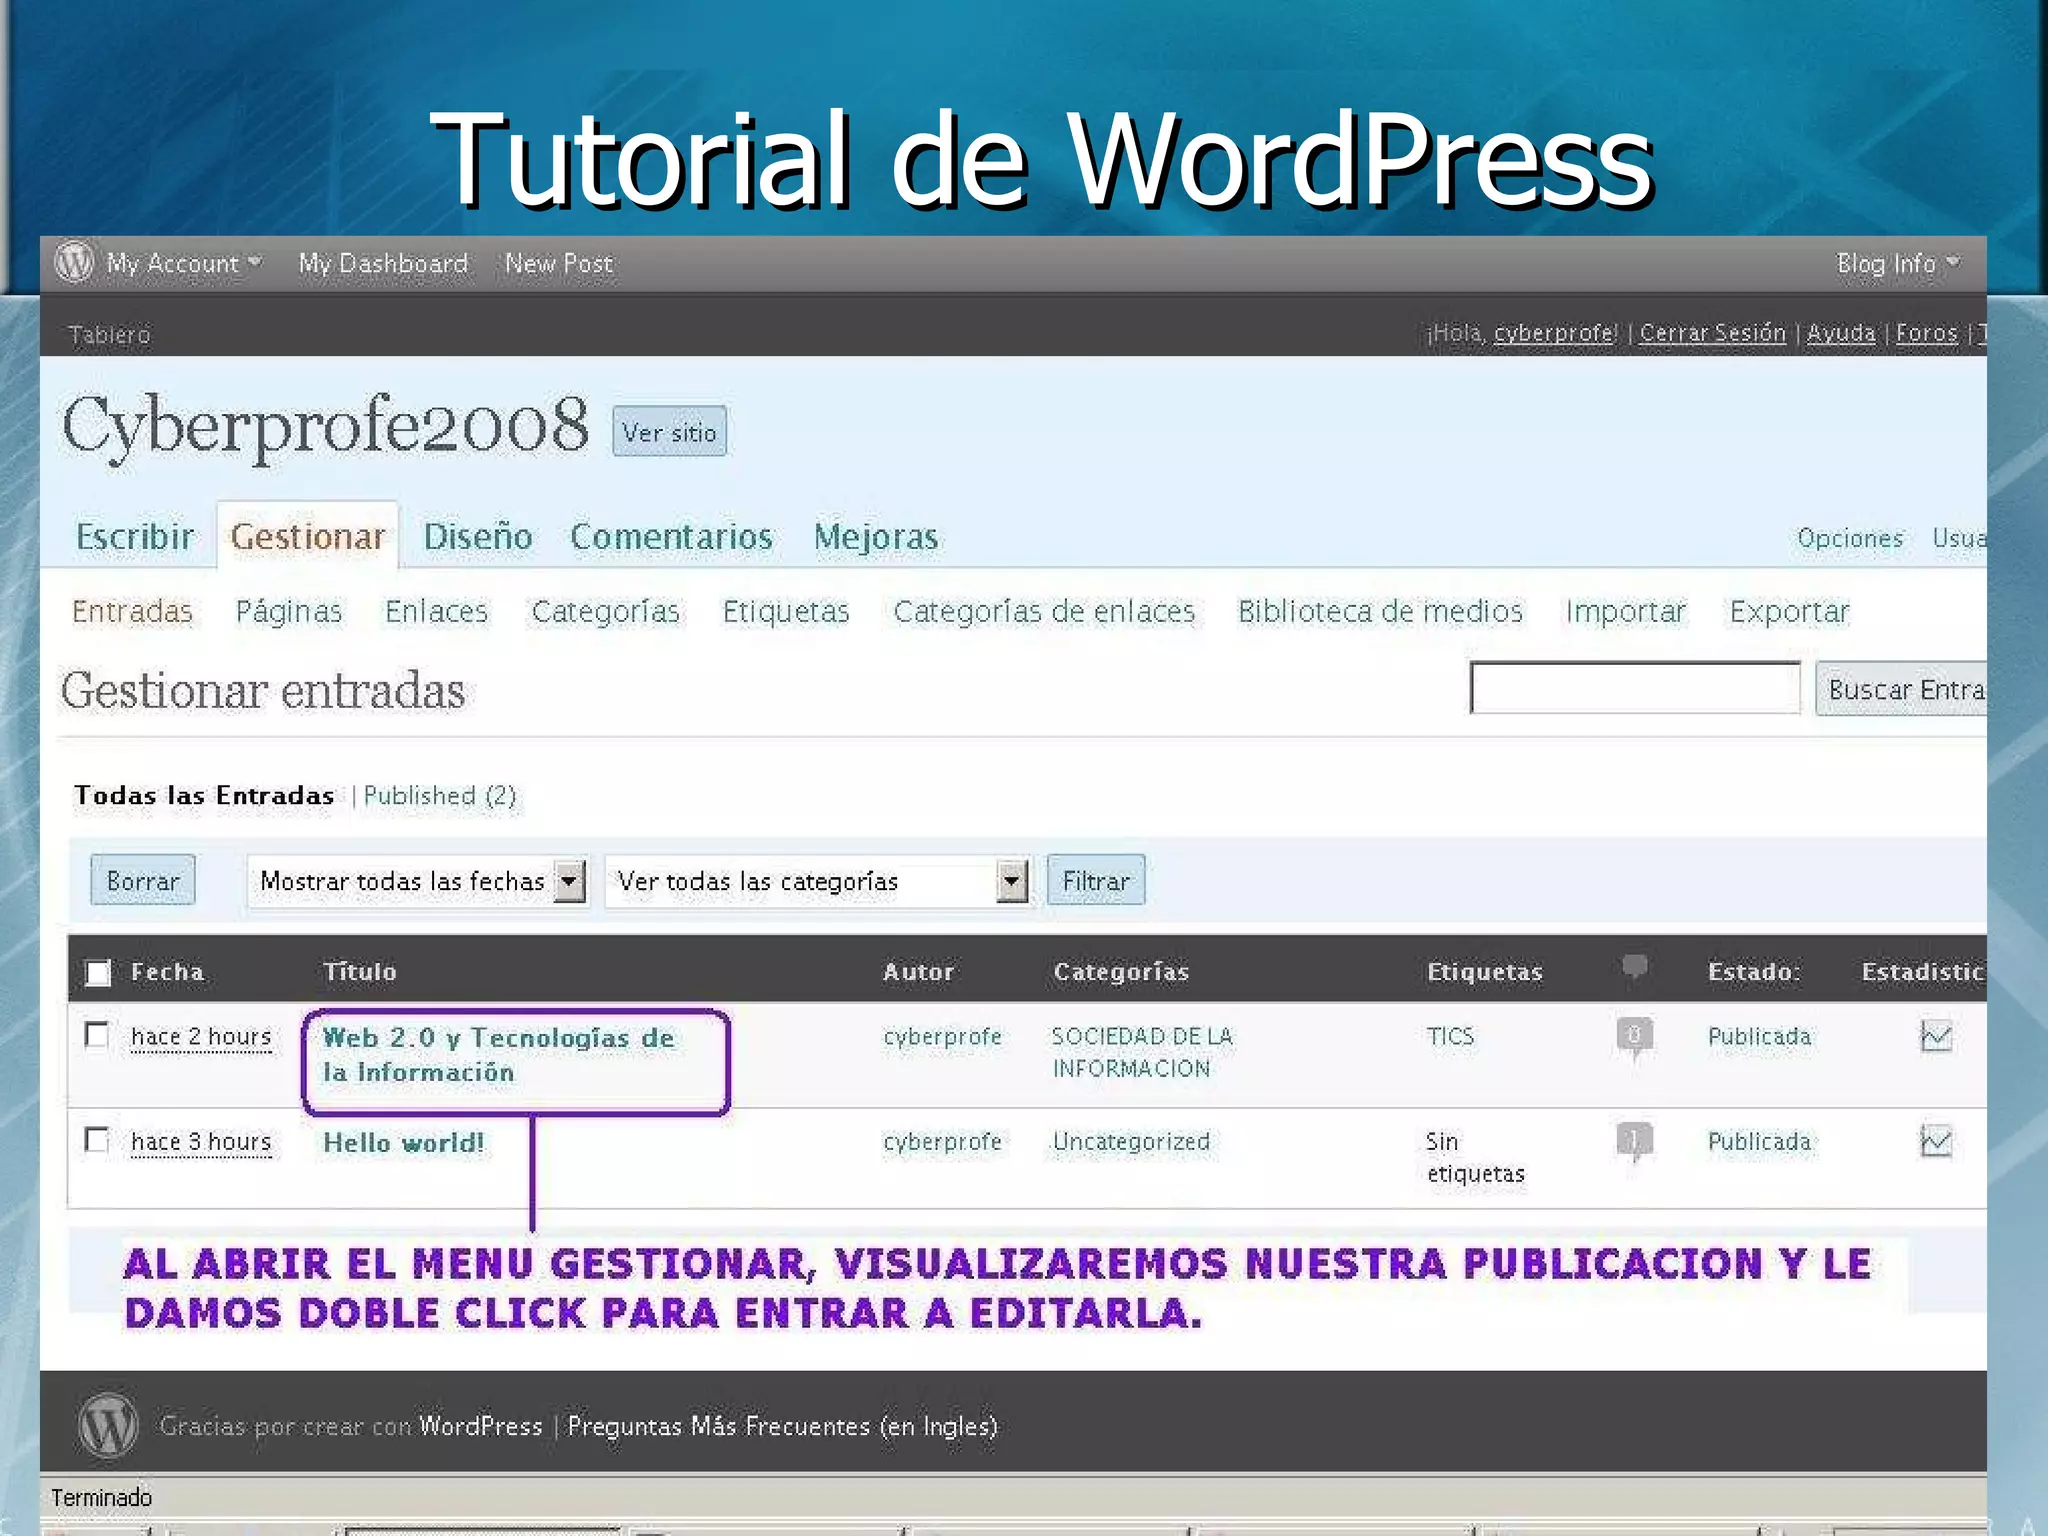This screenshot has height=1536, width=2048.
Task: Expand the Blog Info dropdown
Action: (x=1897, y=263)
